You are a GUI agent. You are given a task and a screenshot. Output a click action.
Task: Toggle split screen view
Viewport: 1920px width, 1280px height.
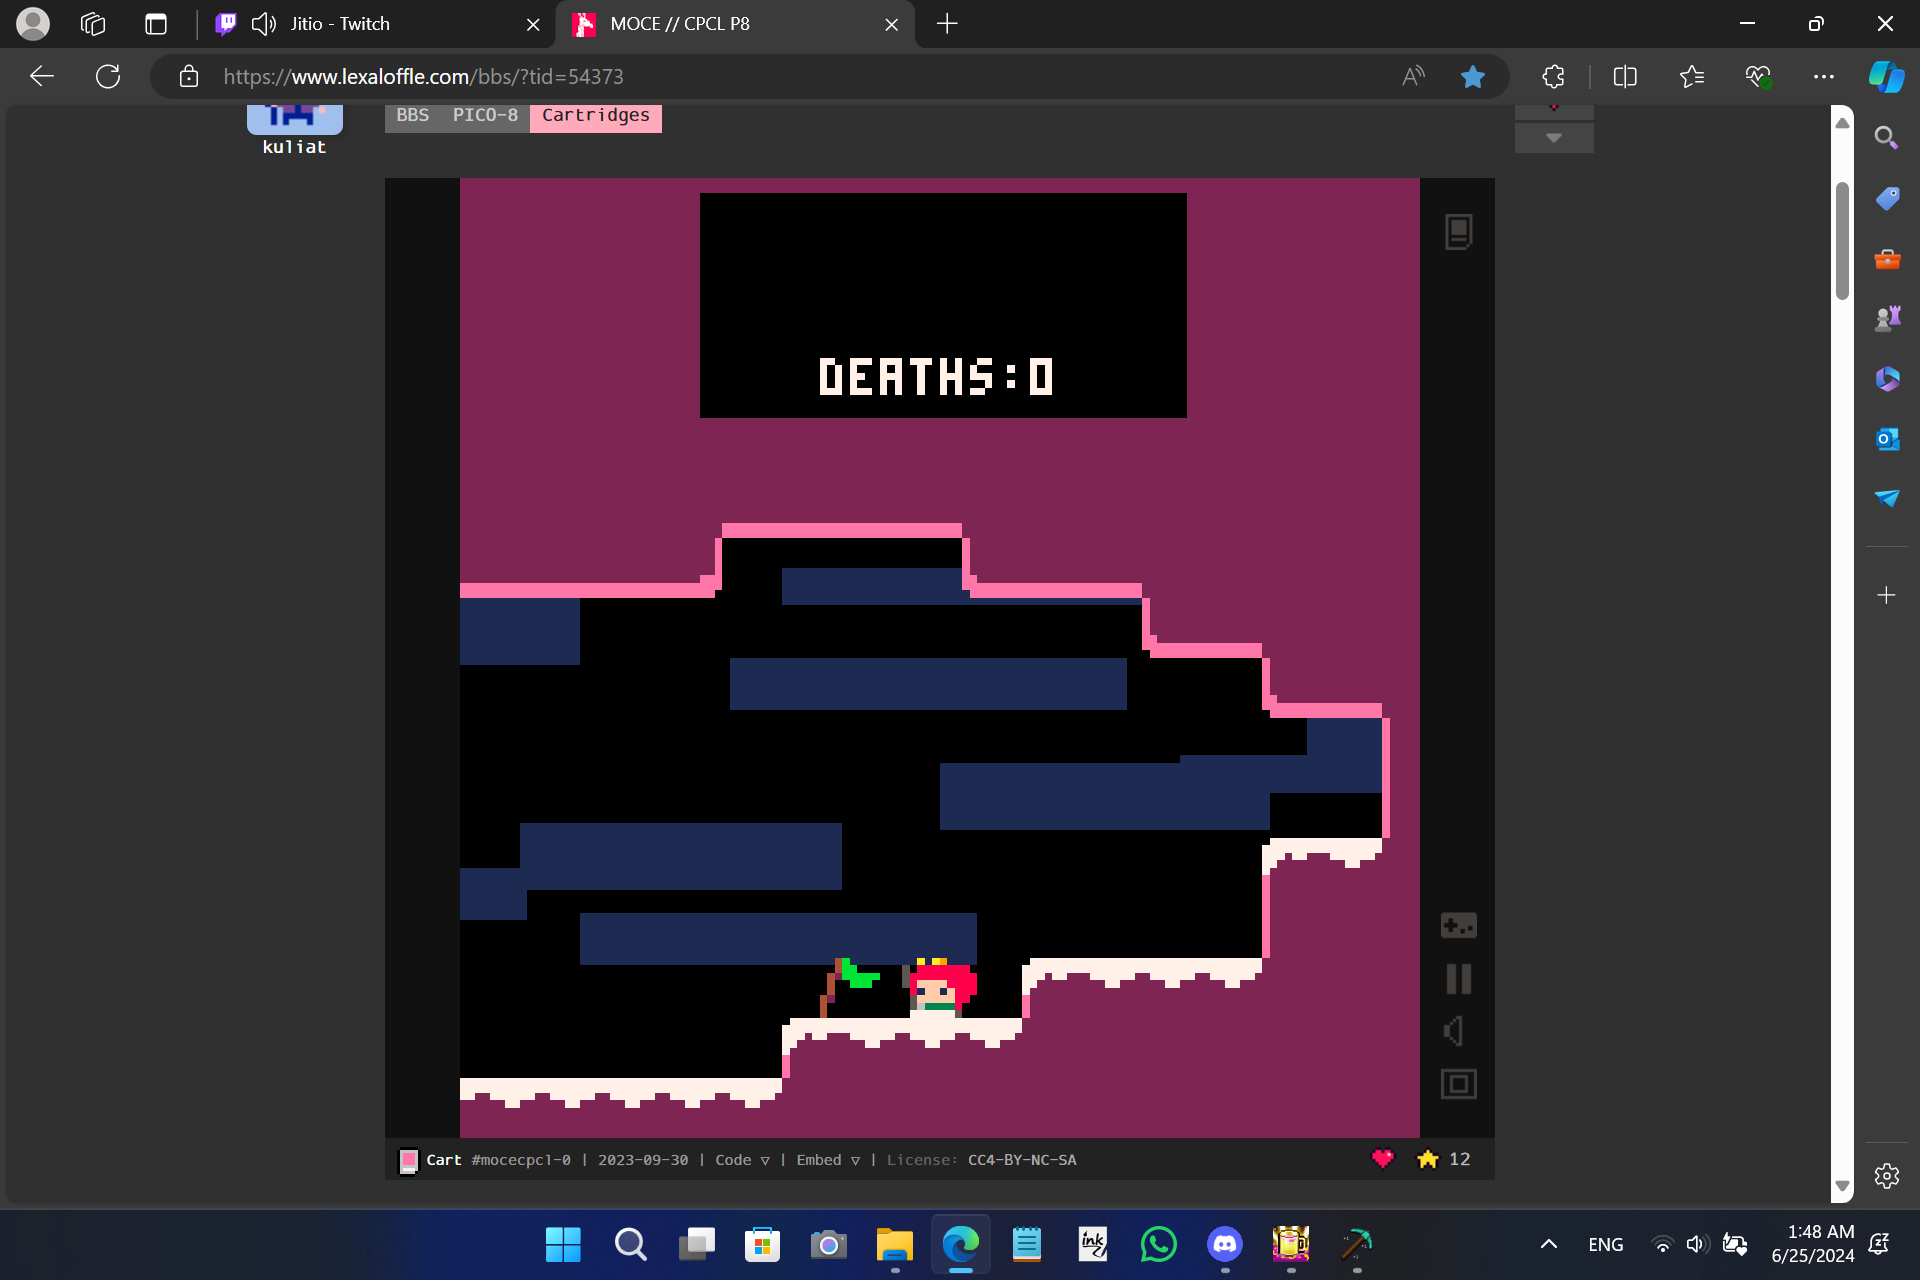1625,76
